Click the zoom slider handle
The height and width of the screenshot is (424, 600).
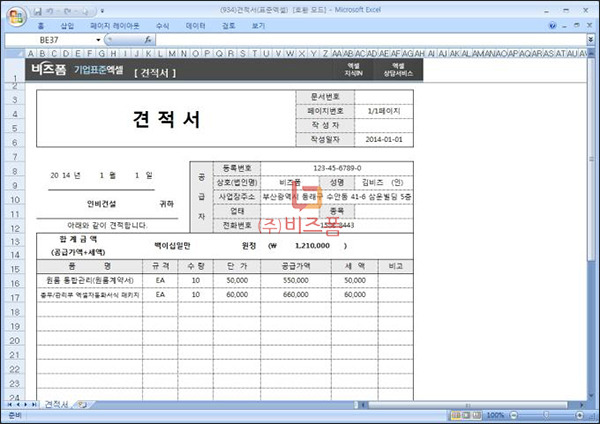[x=546, y=415]
